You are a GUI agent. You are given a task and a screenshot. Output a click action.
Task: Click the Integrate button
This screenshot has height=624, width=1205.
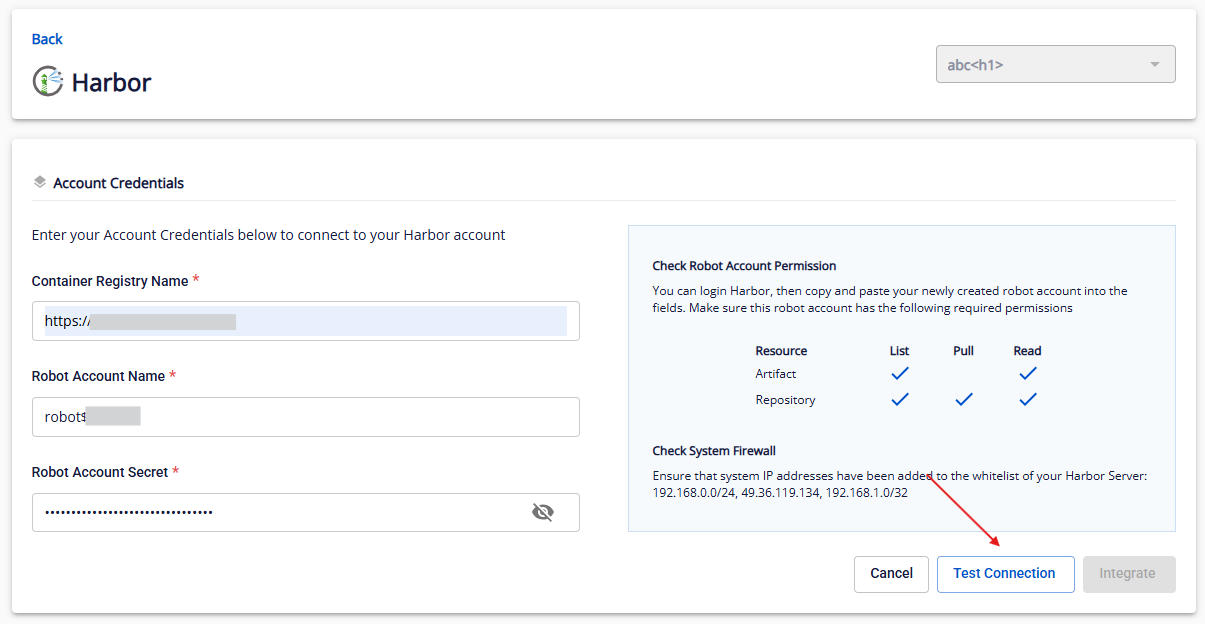[1128, 574]
